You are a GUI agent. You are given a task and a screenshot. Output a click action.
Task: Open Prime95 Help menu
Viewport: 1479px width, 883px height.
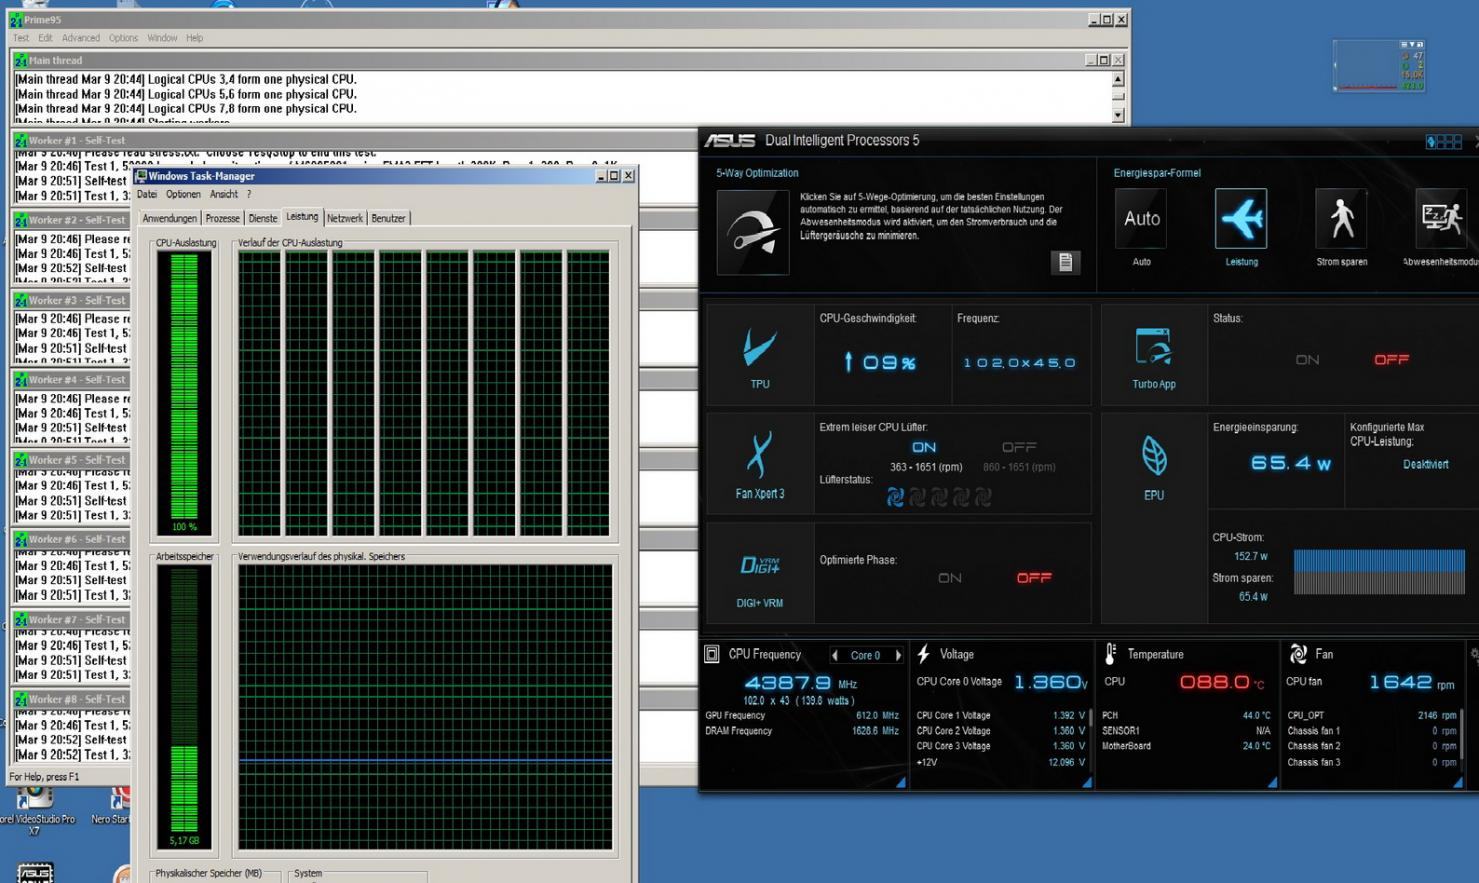(x=194, y=38)
